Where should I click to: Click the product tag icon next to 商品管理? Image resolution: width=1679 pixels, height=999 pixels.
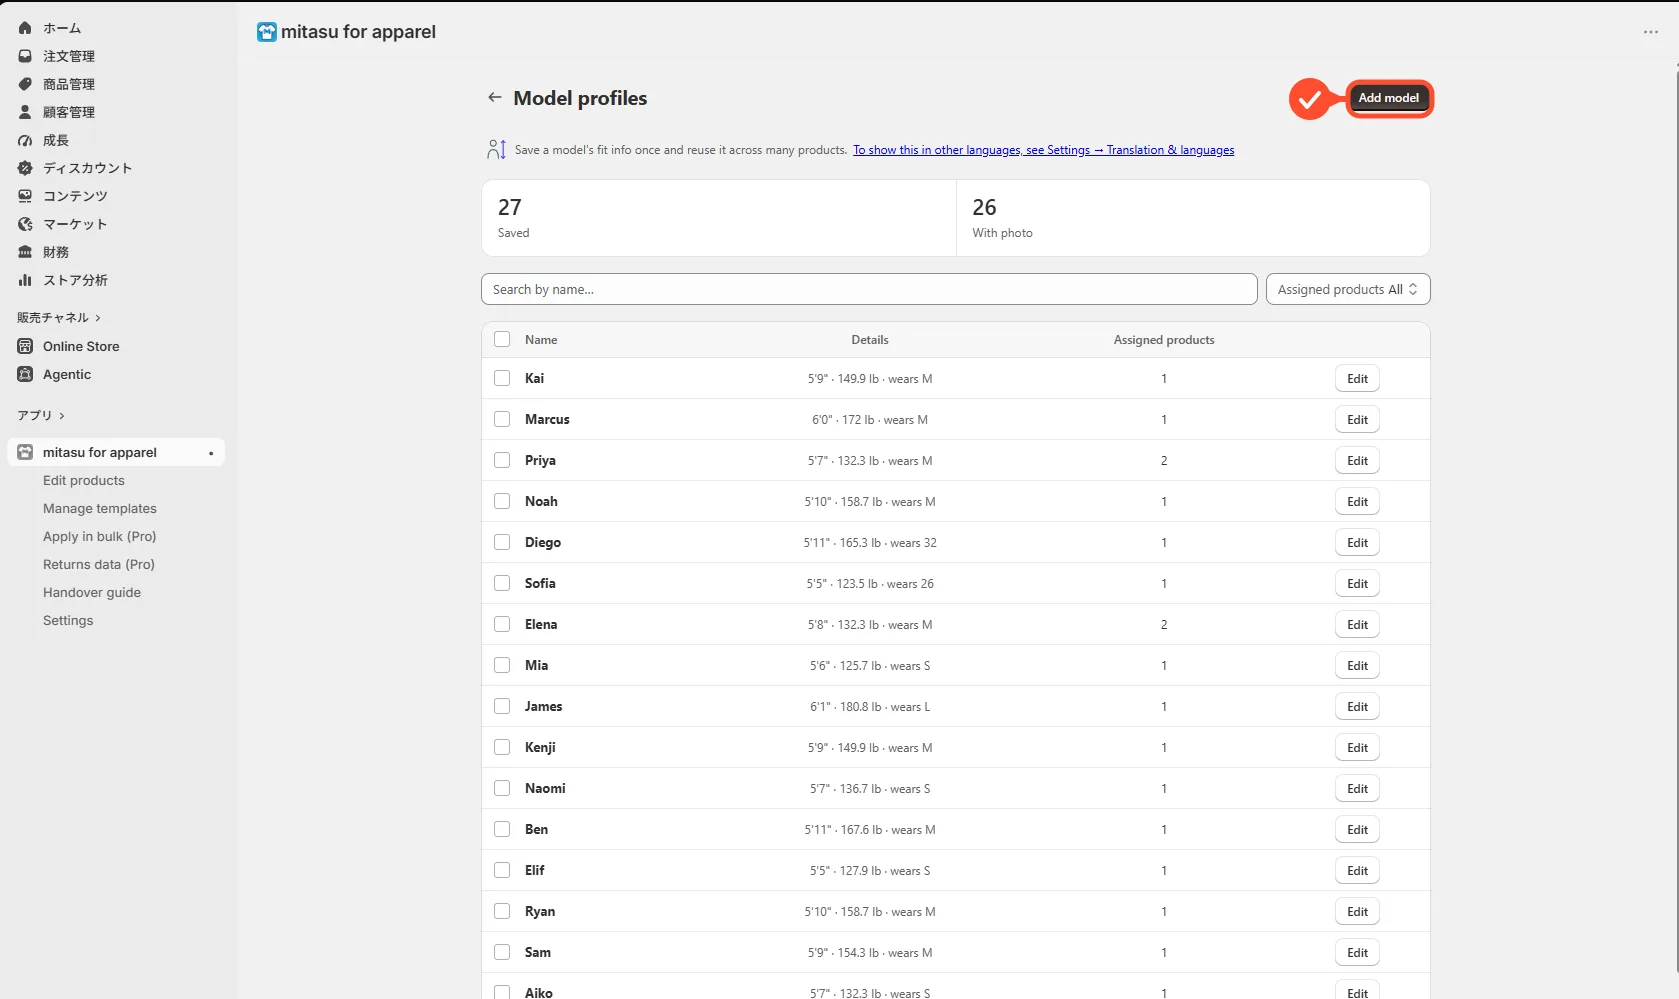point(25,84)
